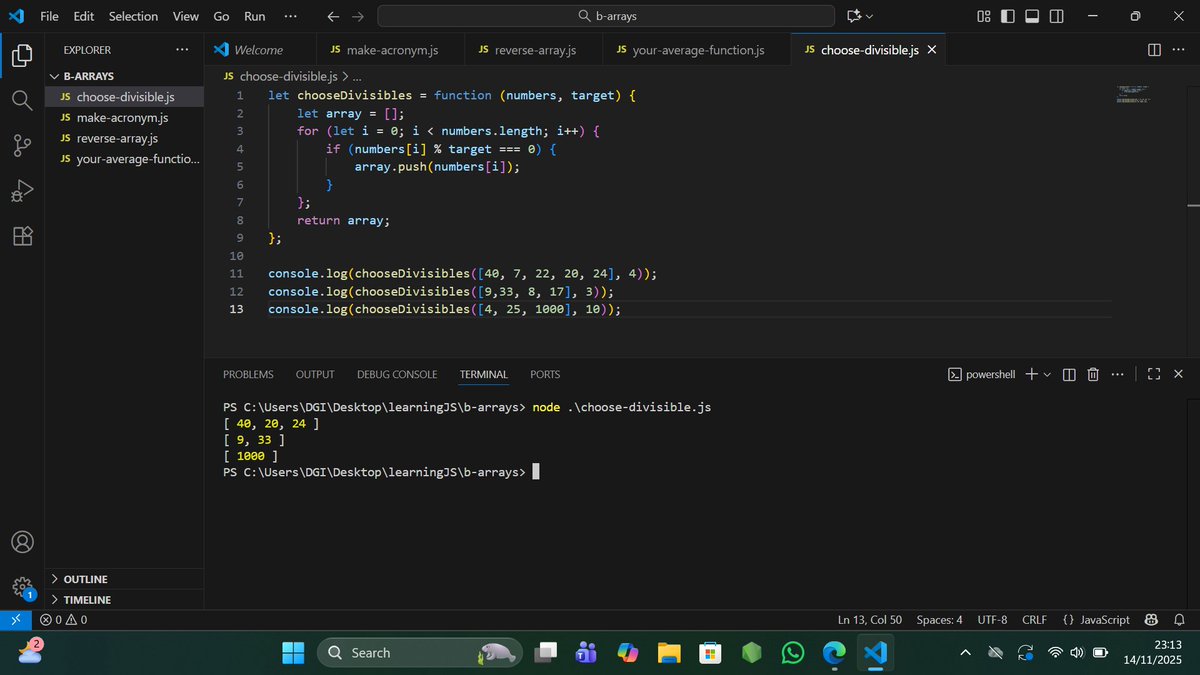The height and width of the screenshot is (675, 1200).
Task: Expand the OUTLINE section
Action: (85, 579)
